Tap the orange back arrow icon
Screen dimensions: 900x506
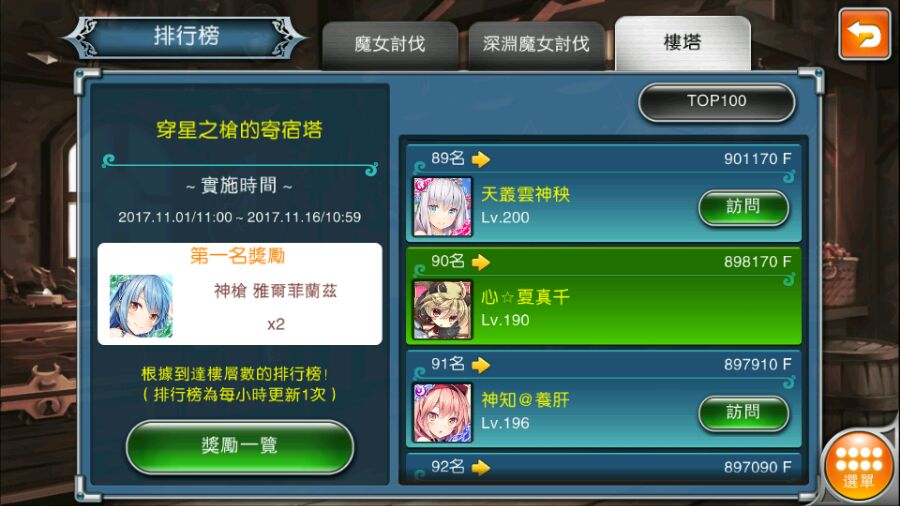tap(864, 34)
